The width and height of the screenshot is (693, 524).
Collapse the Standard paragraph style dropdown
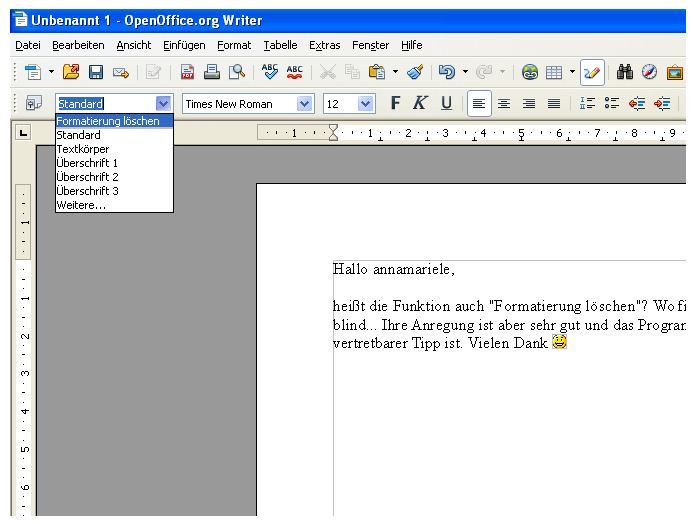pyautogui.click(x=163, y=103)
